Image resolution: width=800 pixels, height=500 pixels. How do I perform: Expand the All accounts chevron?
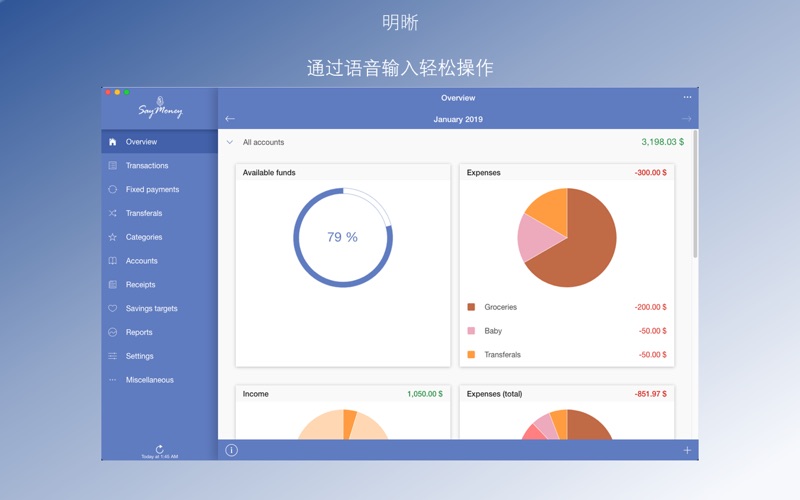point(230,142)
